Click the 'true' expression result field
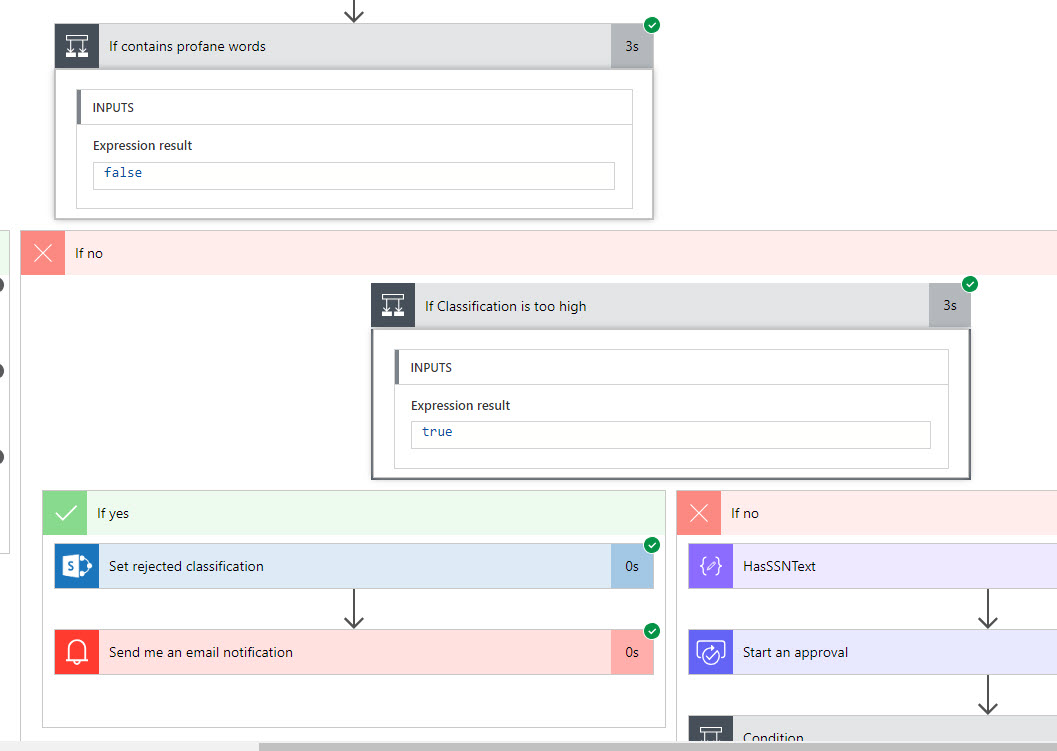 (670, 434)
